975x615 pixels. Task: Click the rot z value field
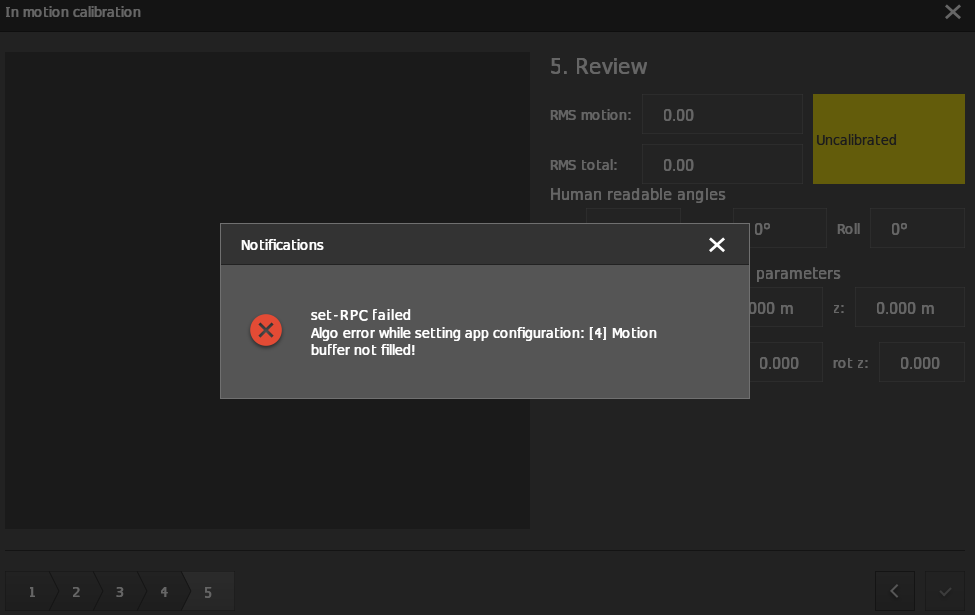(922, 363)
